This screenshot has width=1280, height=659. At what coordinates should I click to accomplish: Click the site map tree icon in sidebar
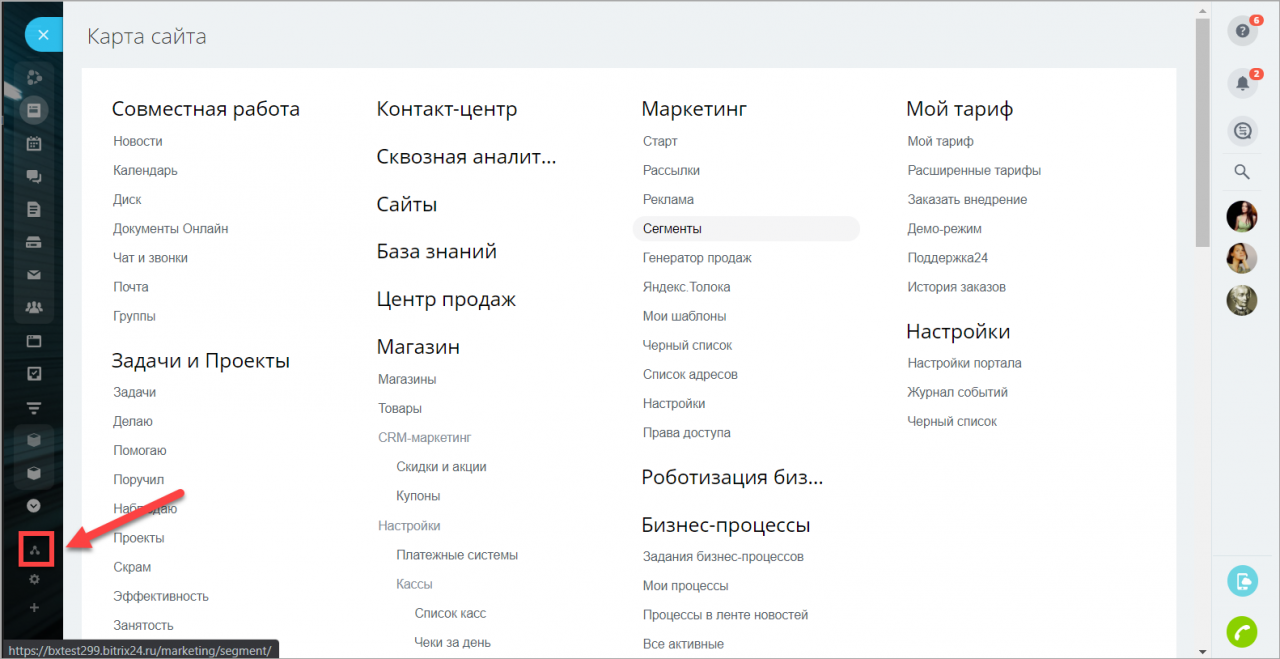tap(35, 550)
